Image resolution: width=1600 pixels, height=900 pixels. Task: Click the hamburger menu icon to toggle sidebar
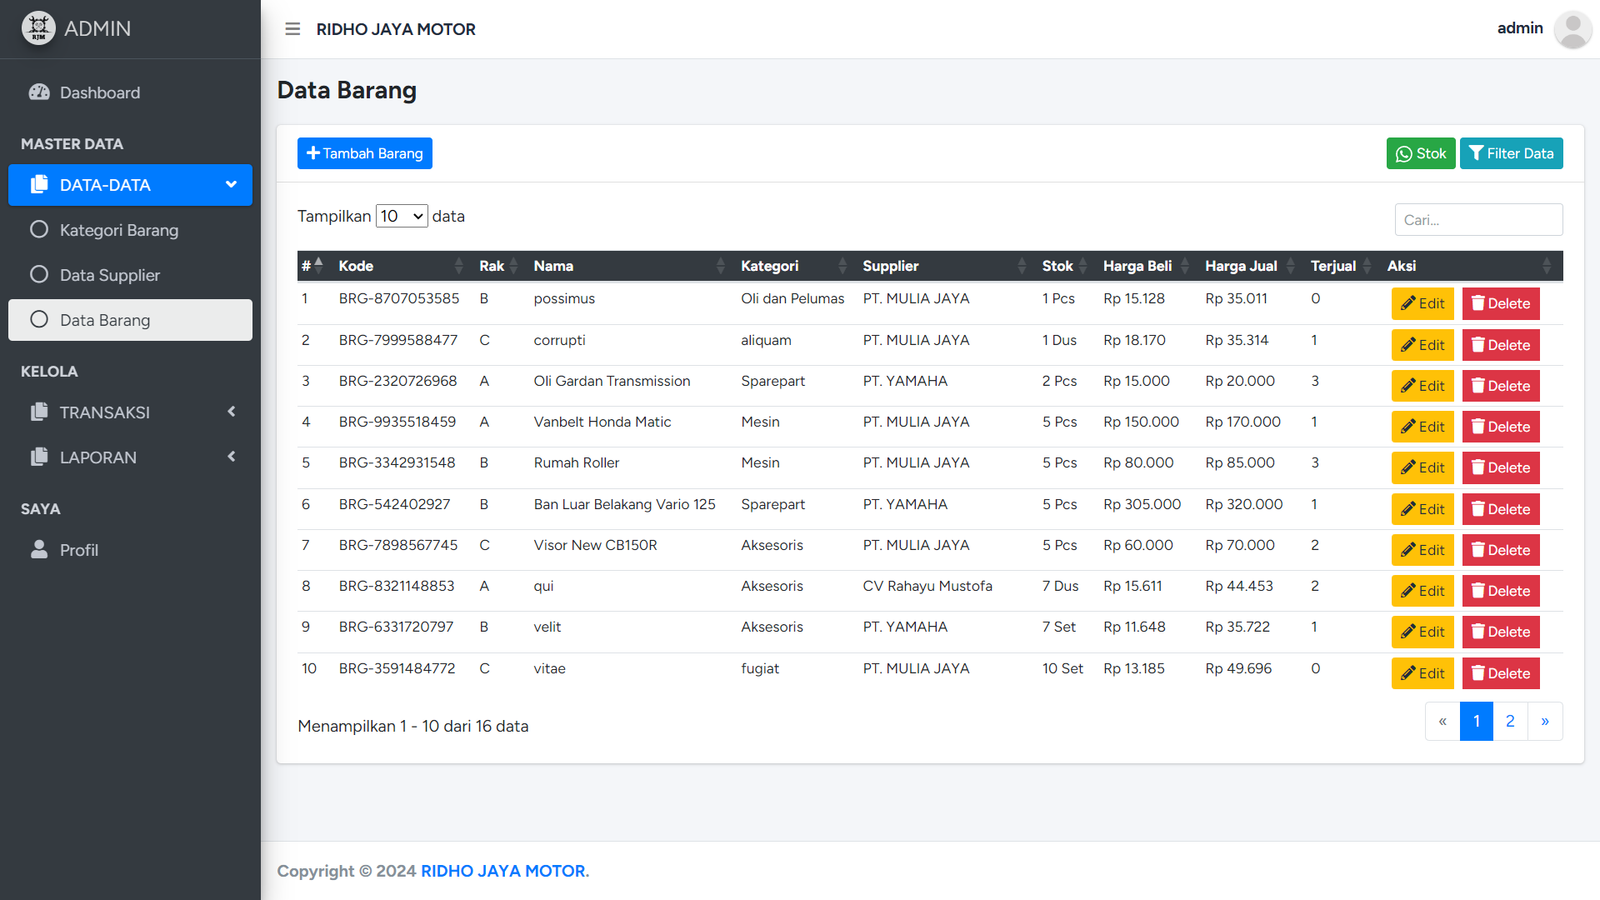(x=292, y=29)
